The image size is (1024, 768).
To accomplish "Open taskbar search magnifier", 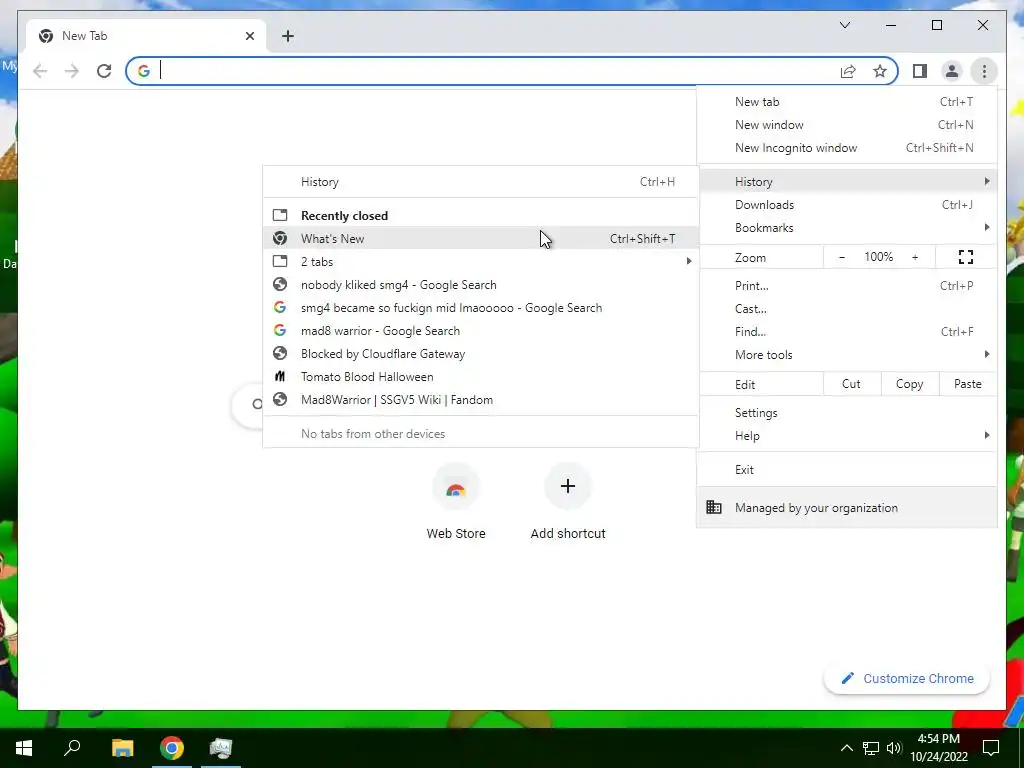I will click(72, 748).
